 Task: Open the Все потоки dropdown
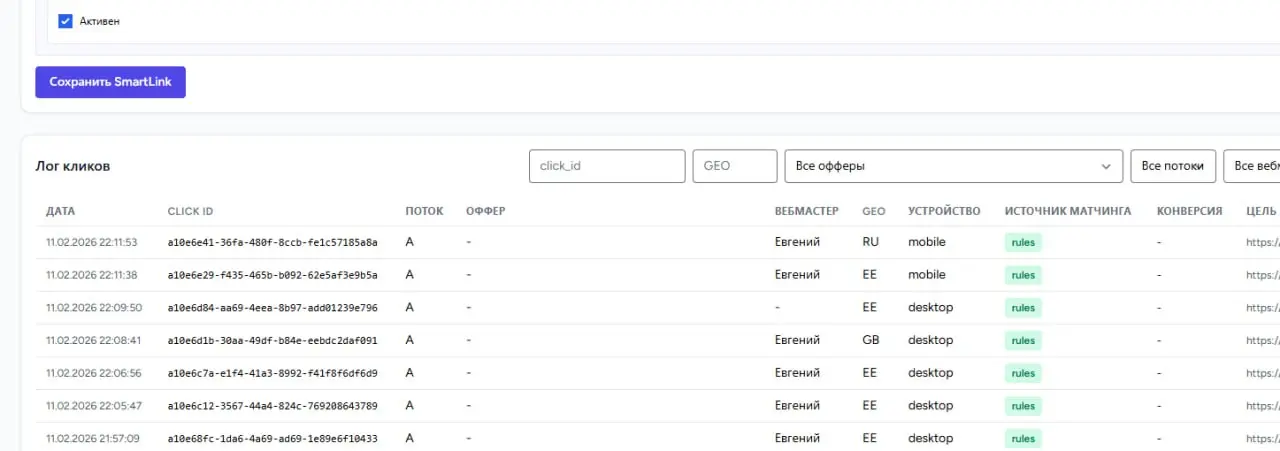(x=1173, y=166)
